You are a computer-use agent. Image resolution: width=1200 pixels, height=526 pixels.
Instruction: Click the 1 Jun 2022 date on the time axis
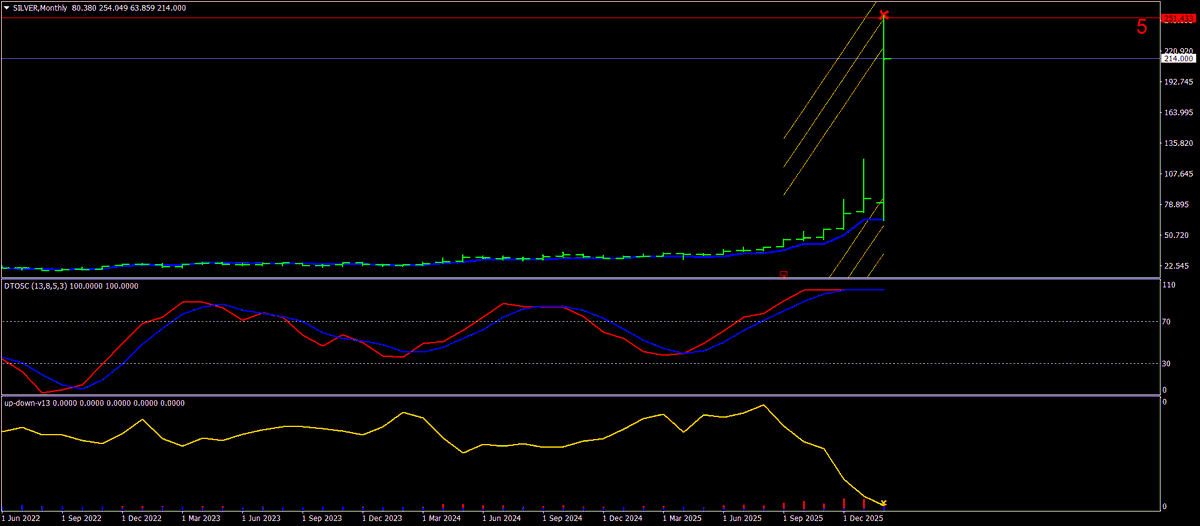[22, 519]
